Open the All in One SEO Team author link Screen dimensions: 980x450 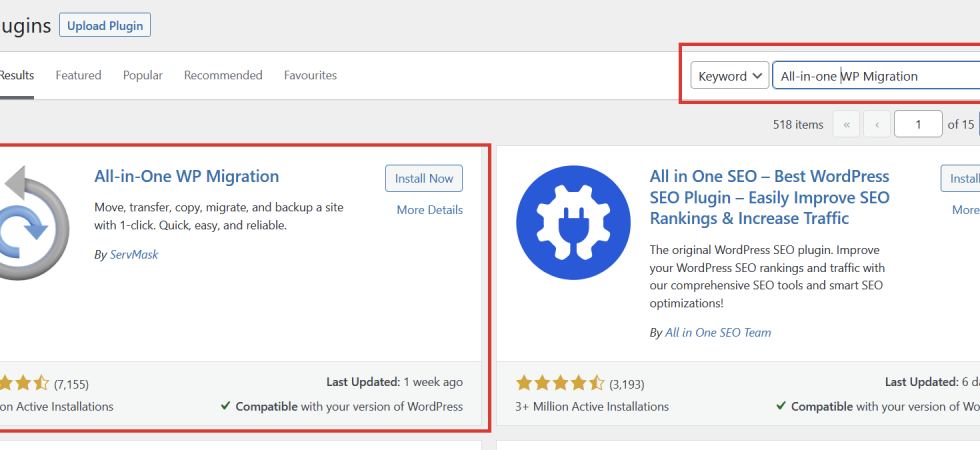[x=718, y=332]
